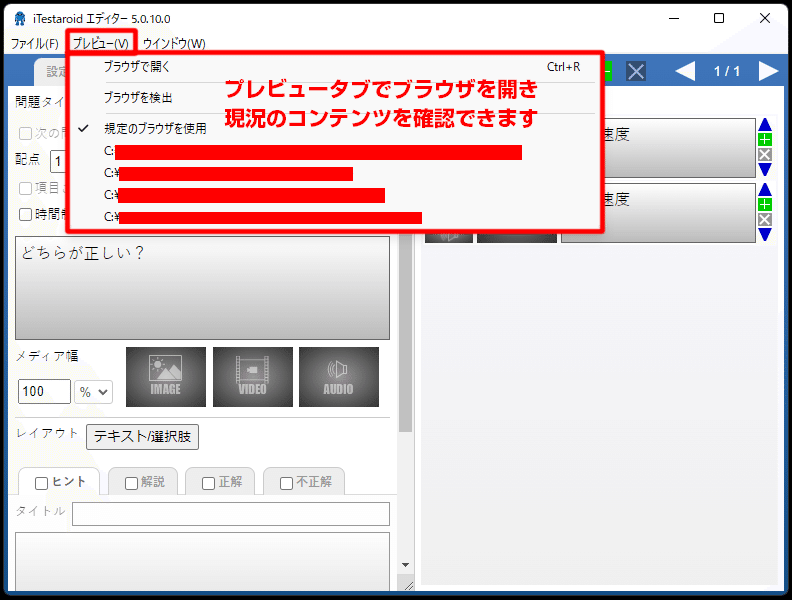Click the テキスト/選択肢 layout button
The width and height of the screenshot is (792, 600).
tap(142, 437)
